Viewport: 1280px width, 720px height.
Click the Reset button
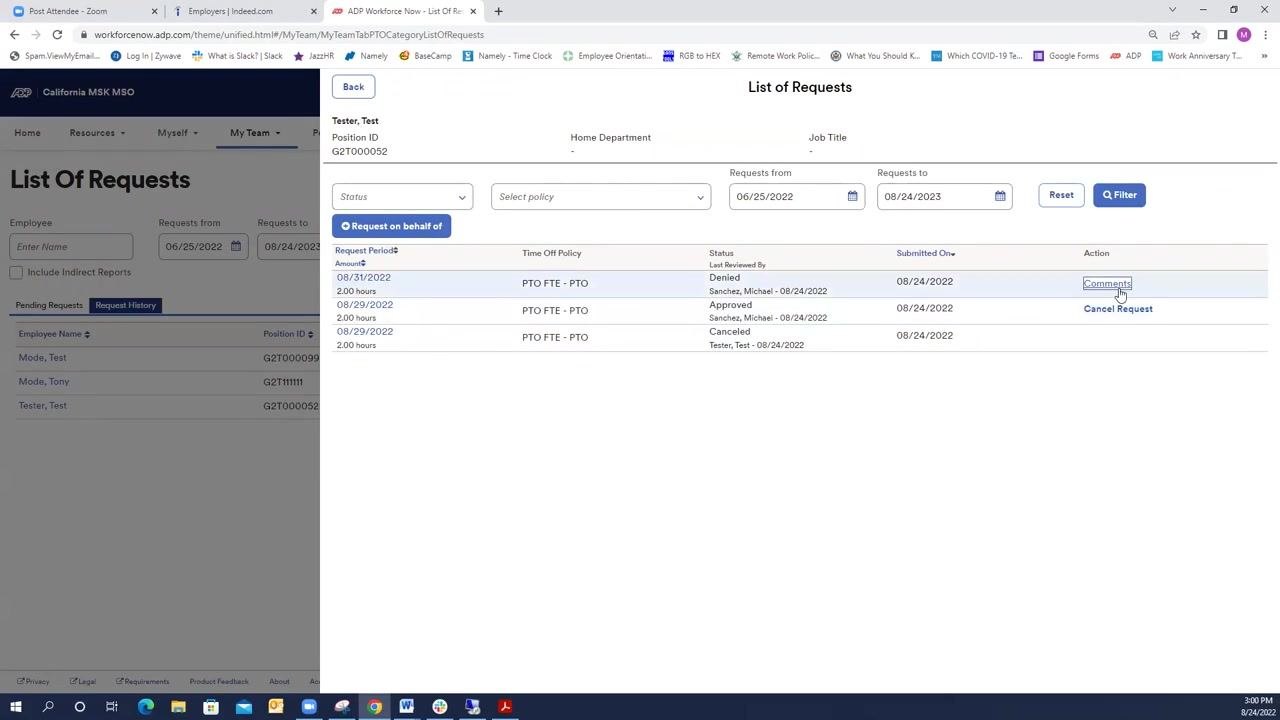(x=1061, y=195)
